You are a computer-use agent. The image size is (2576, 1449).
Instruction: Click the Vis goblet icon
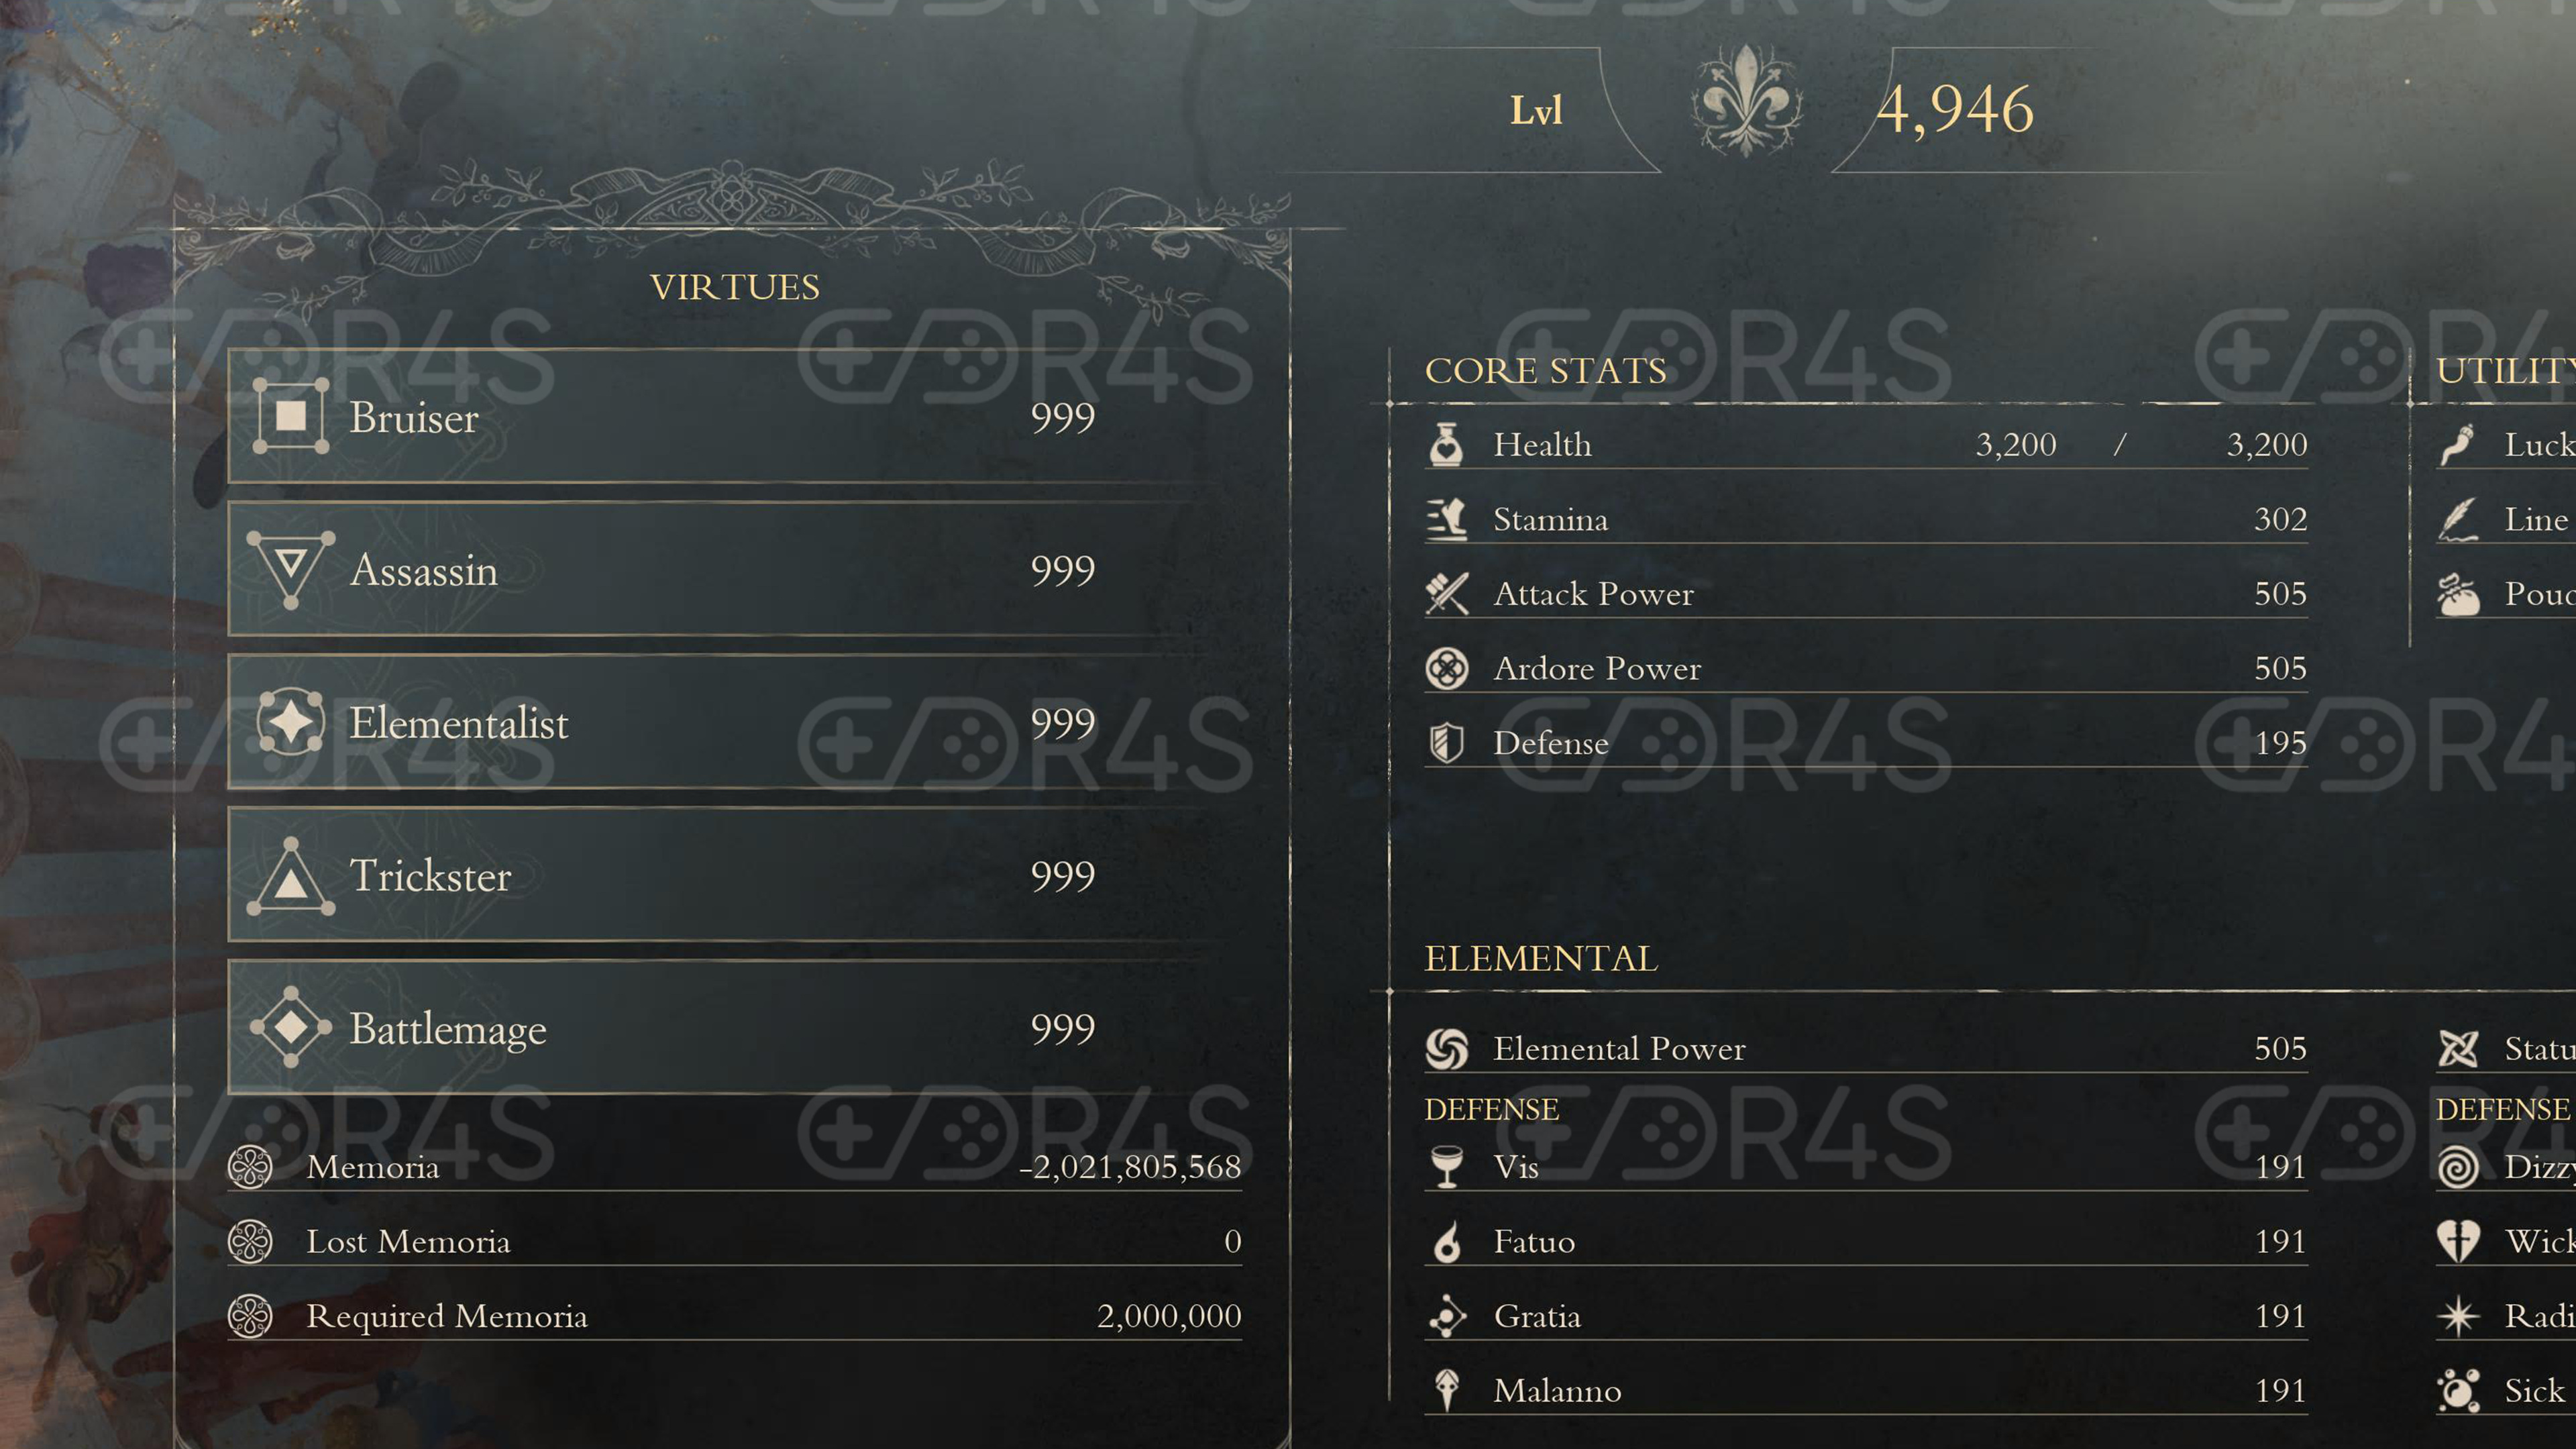(1446, 1167)
